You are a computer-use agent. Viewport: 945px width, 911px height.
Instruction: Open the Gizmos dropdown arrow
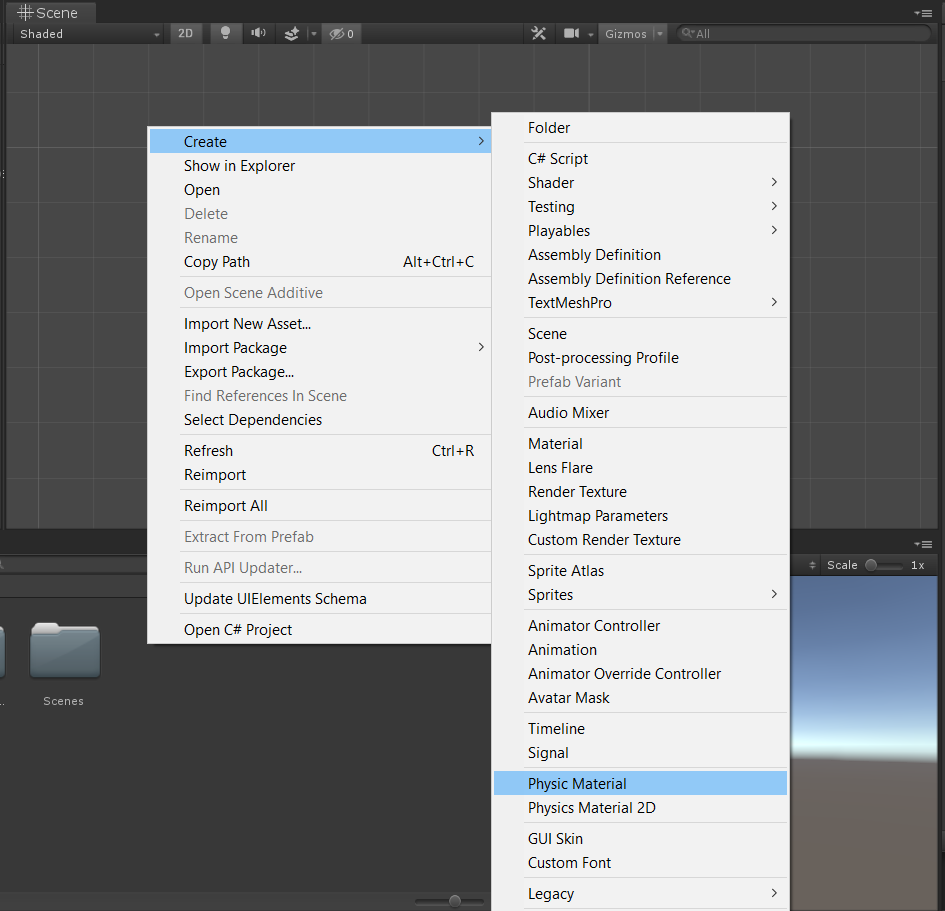click(661, 34)
